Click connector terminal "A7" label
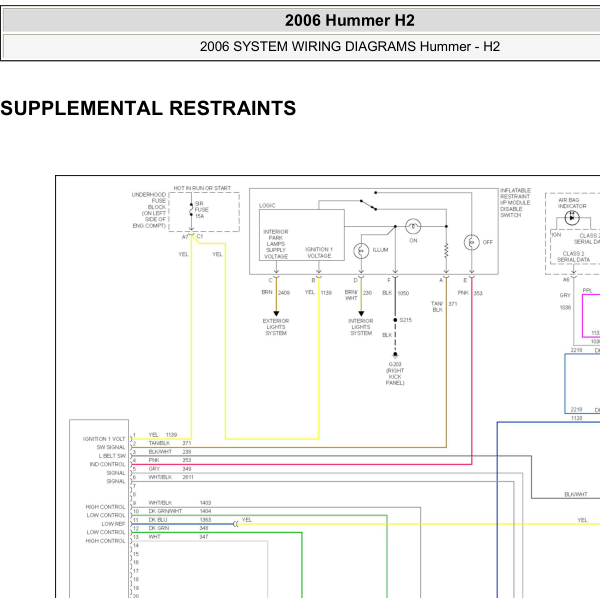Viewport: 600px width, 598px height. pos(185,237)
